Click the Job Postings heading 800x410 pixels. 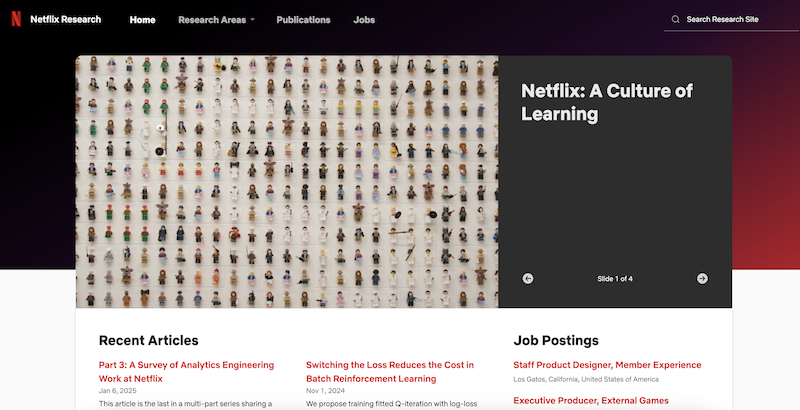tap(556, 340)
